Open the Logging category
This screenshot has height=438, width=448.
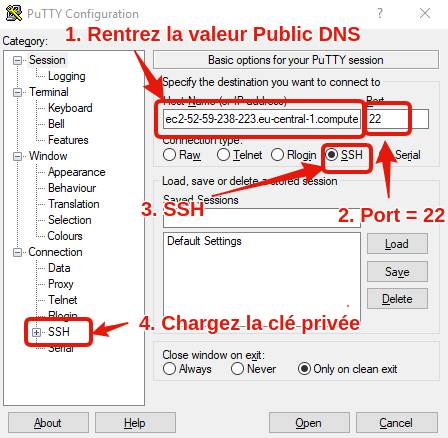pos(67,76)
